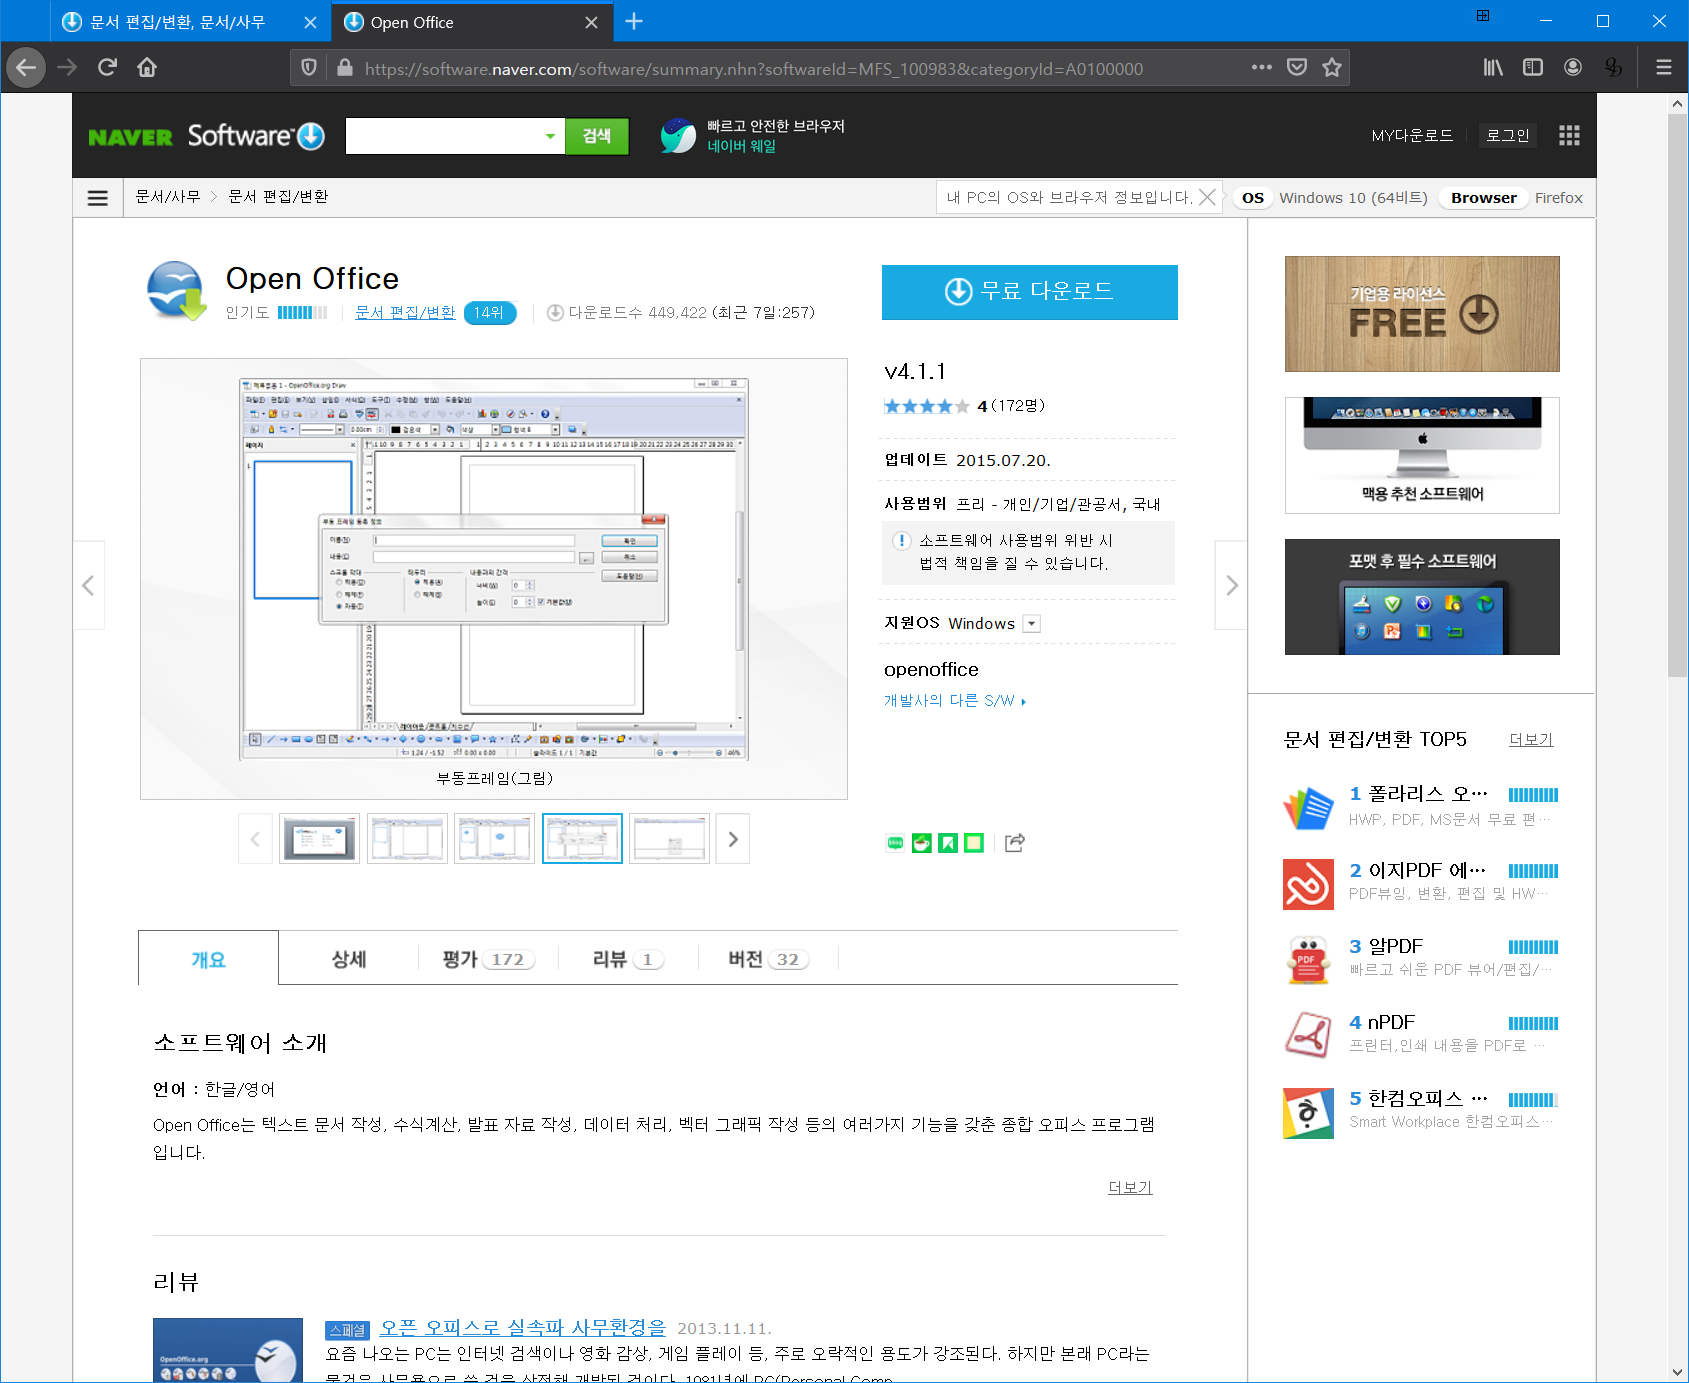Click the 로그인 button
This screenshot has height=1383, width=1689.
click(1507, 135)
